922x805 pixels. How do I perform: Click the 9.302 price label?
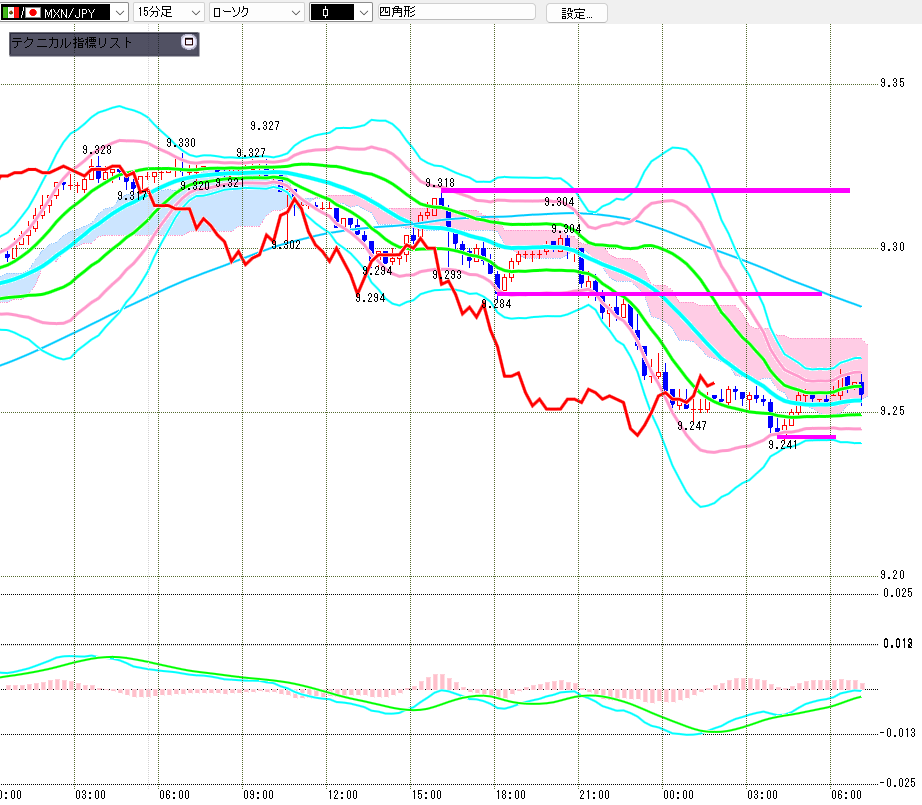coord(286,245)
